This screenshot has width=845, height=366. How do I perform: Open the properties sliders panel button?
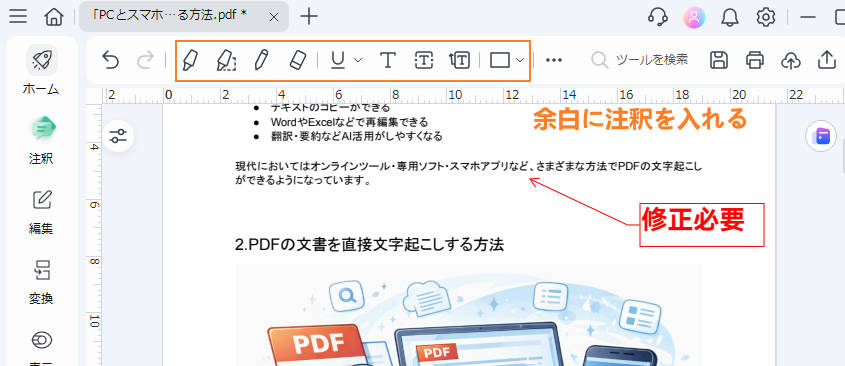[x=118, y=136]
